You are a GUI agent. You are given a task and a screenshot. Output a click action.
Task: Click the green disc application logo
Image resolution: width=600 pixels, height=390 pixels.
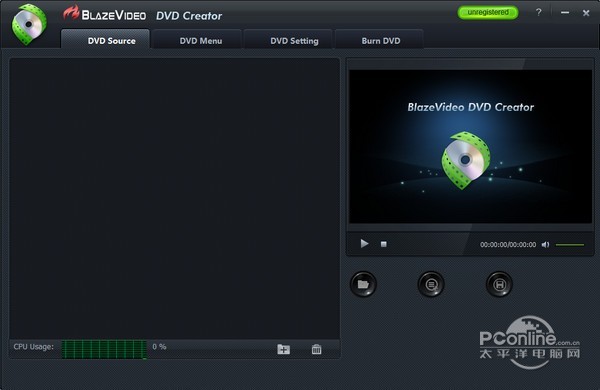point(29,24)
